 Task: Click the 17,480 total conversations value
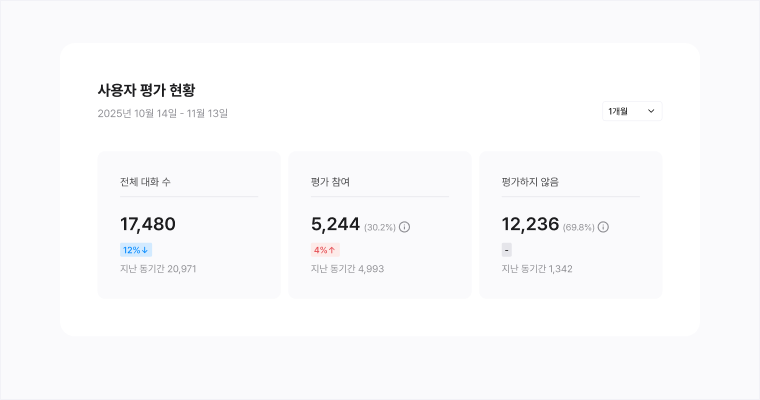pos(148,224)
